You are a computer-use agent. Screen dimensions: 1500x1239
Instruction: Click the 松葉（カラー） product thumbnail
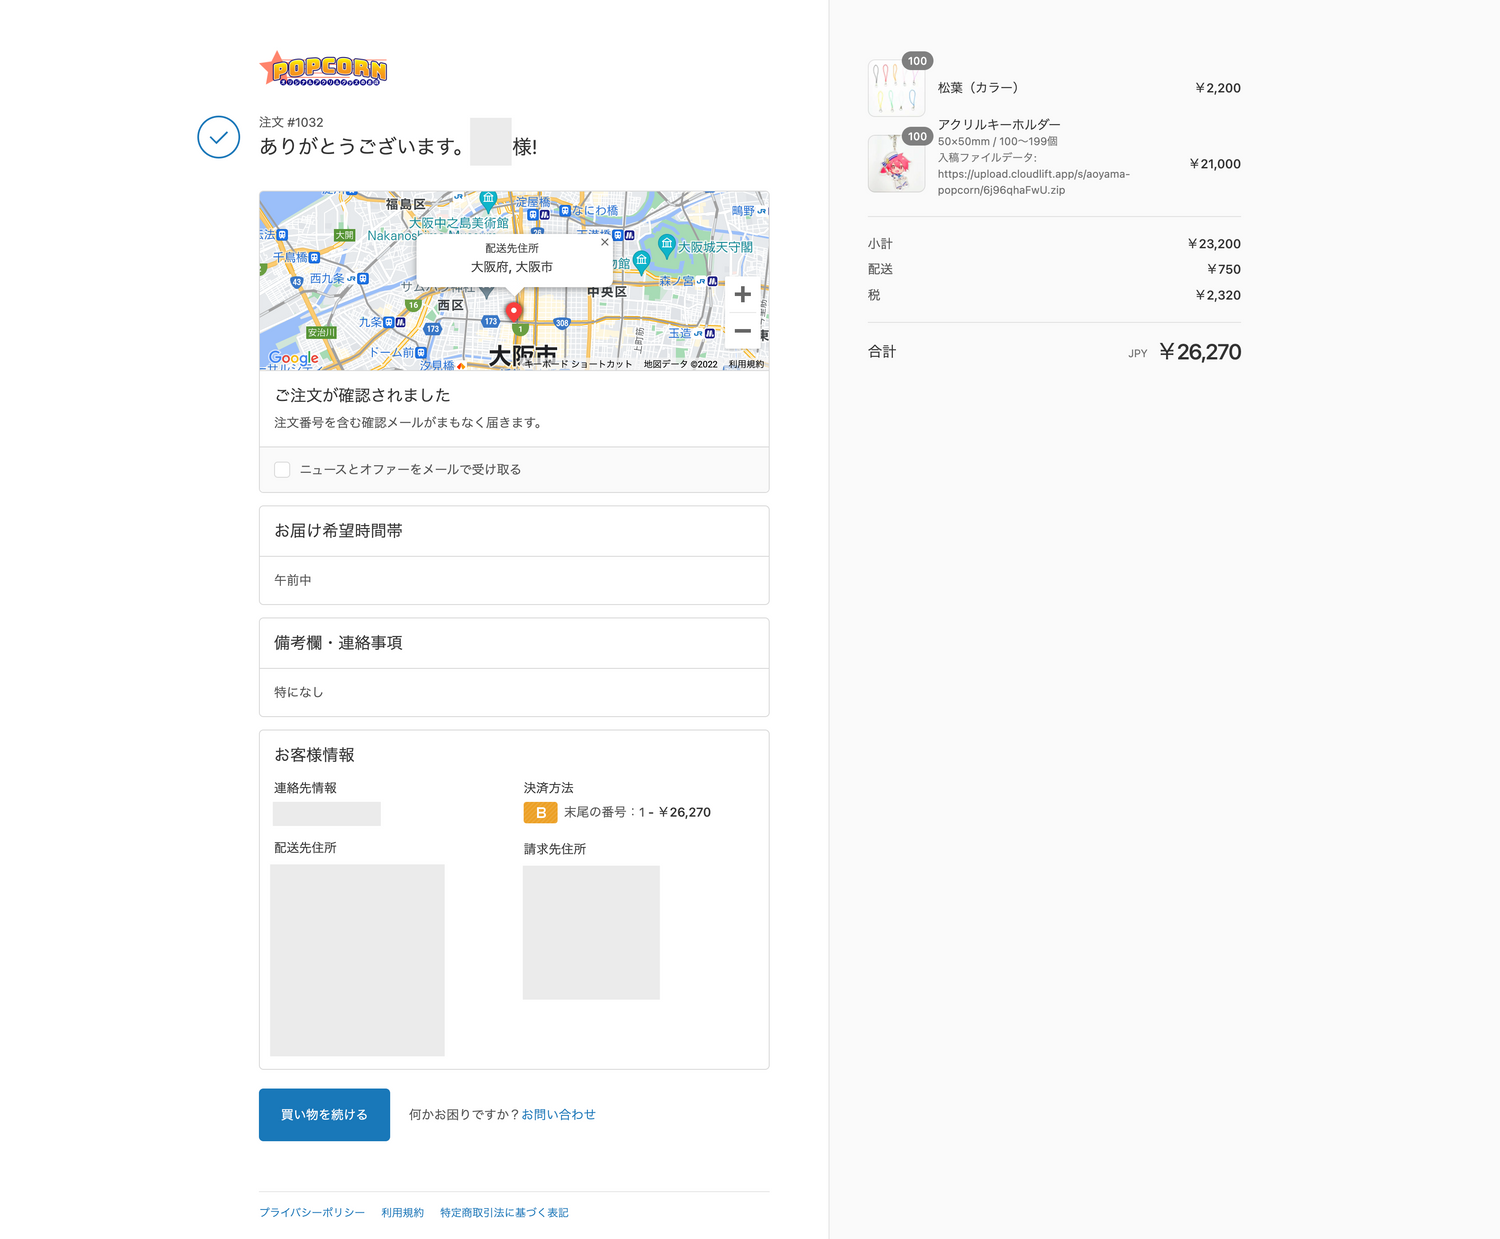coord(896,88)
